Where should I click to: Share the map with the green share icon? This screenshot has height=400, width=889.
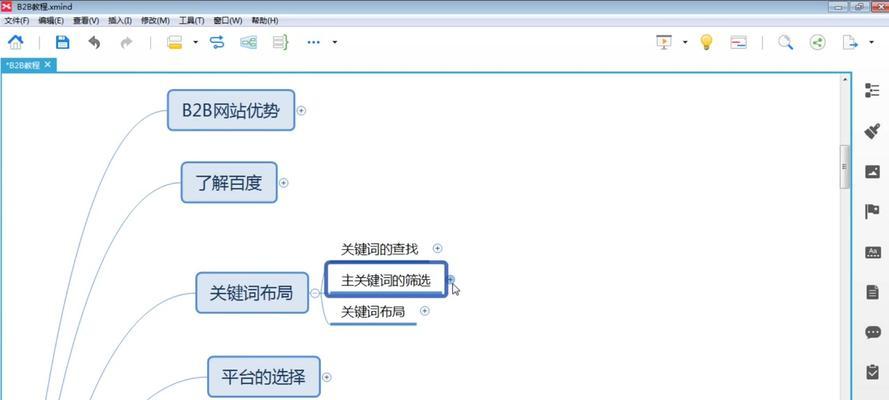tap(817, 42)
